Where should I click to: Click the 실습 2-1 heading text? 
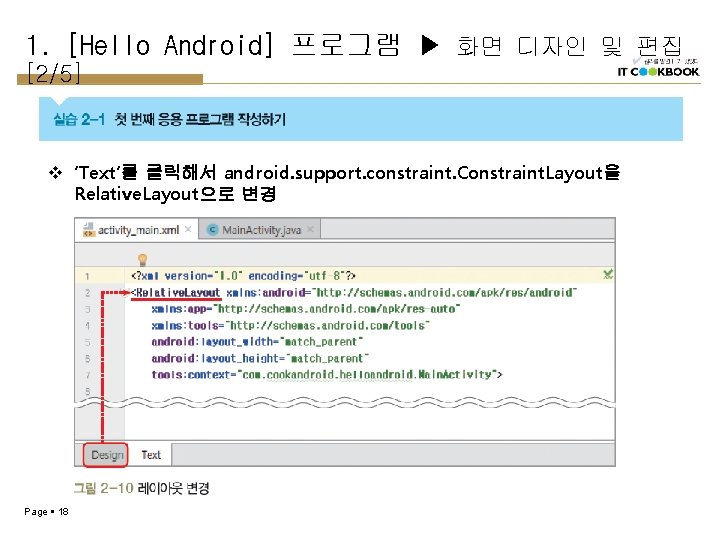[169, 119]
